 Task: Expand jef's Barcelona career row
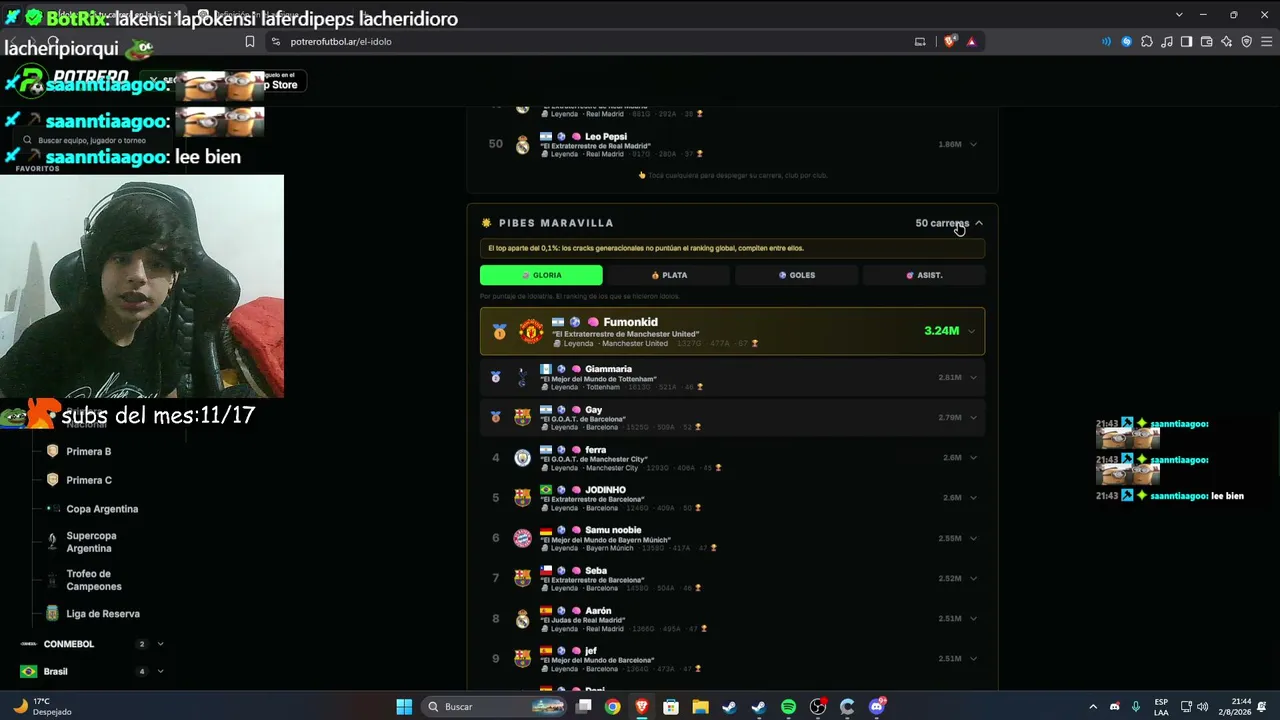click(x=973, y=658)
